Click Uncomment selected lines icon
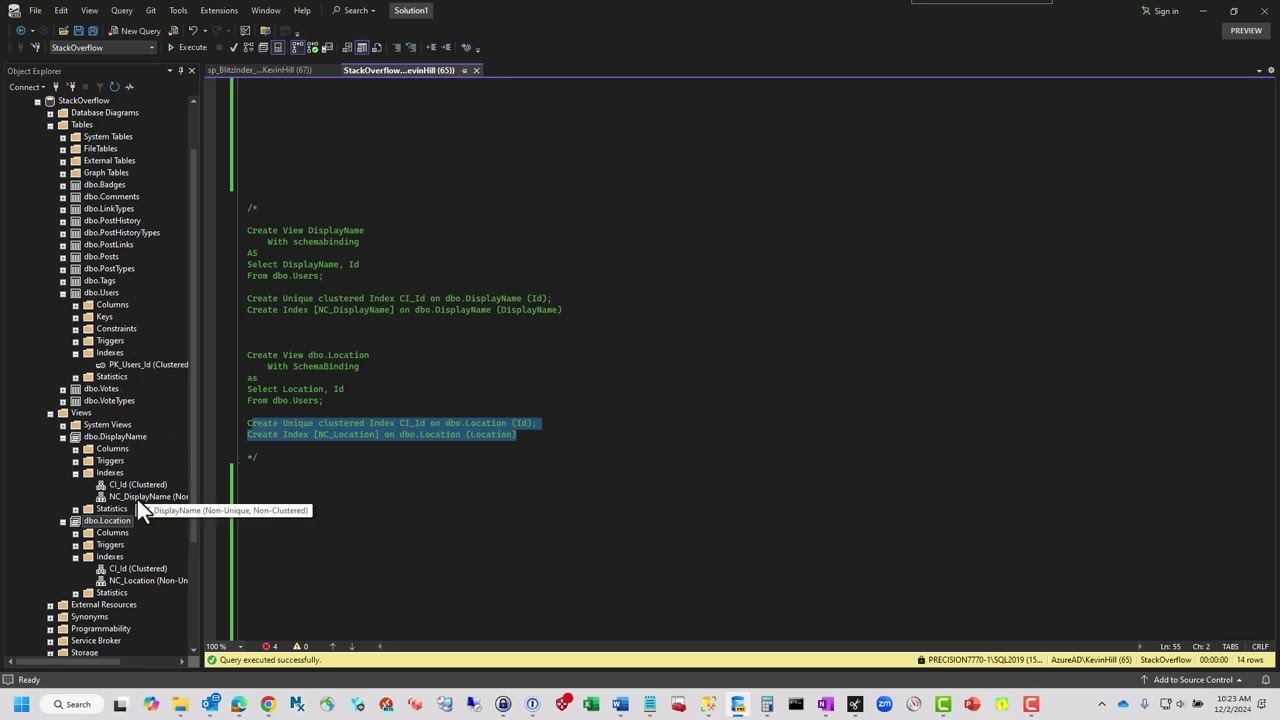The height and width of the screenshot is (720, 1280). tap(410, 47)
